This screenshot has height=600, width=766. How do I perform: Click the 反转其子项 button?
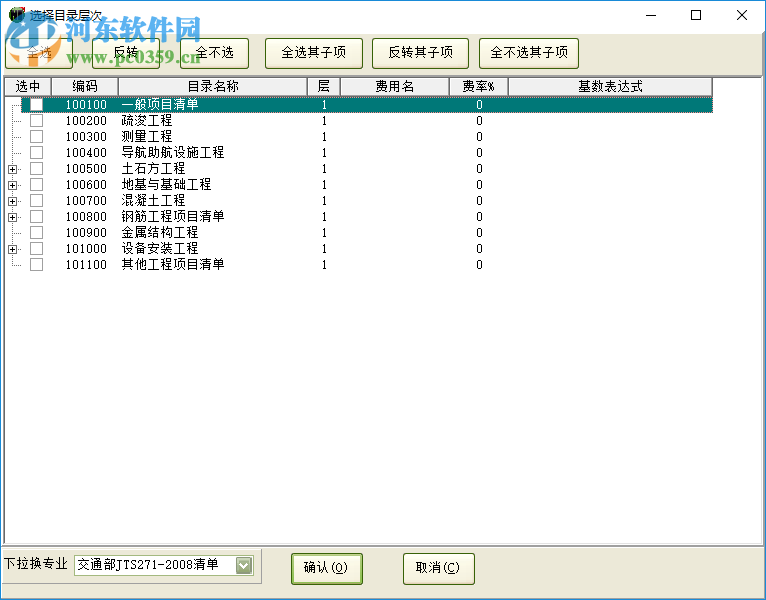pos(420,53)
